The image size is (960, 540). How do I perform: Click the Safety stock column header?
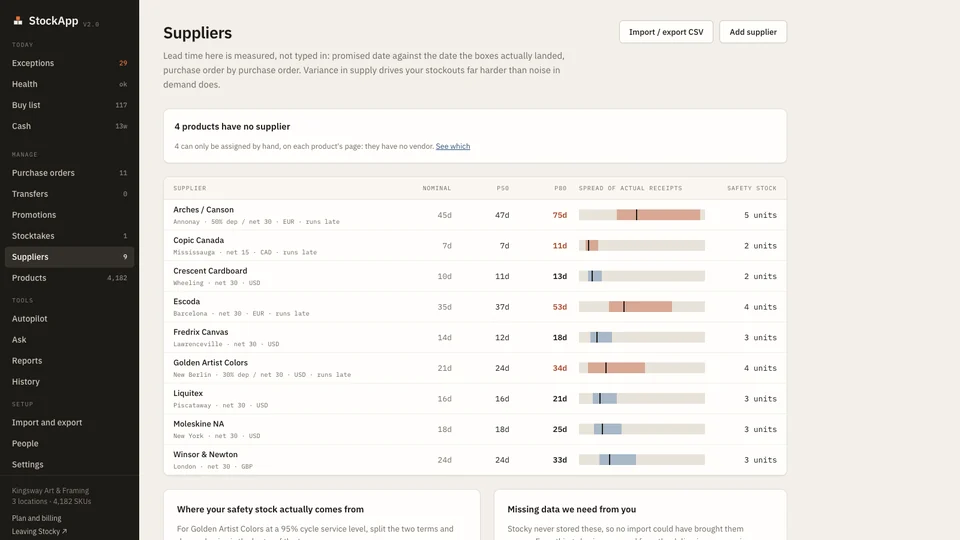(752, 188)
